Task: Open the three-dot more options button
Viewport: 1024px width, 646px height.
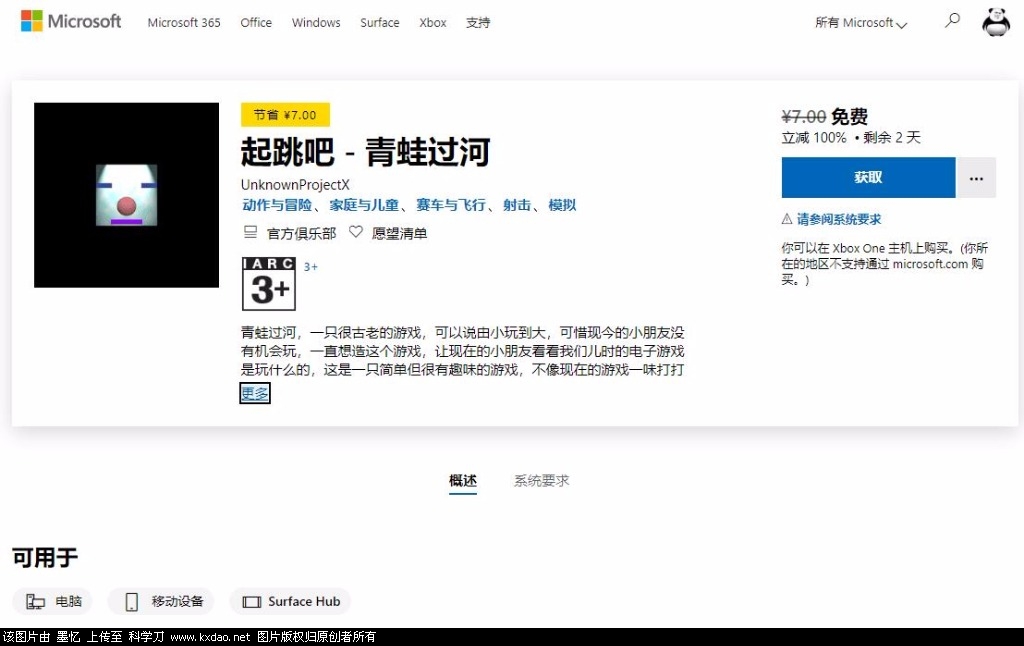Action: (976, 178)
